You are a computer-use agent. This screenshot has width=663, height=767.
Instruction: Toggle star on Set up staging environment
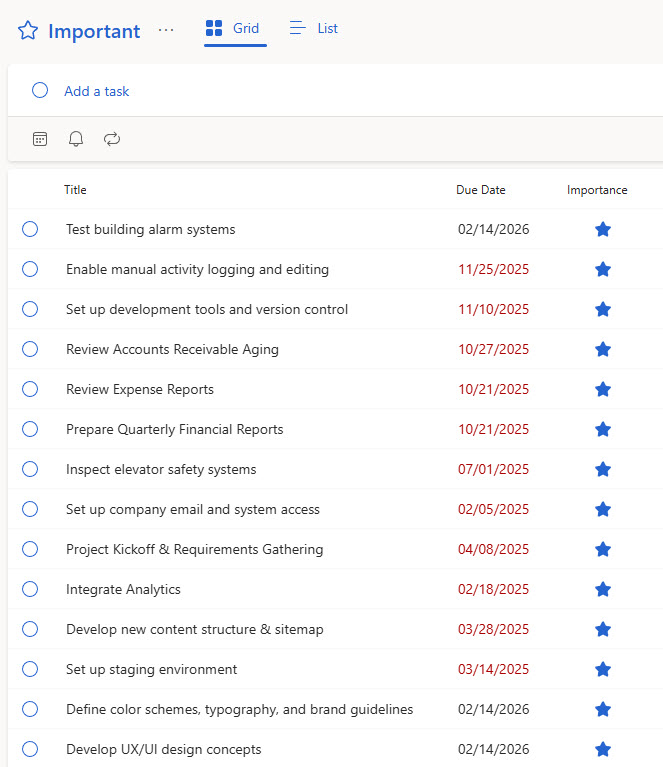pos(602,669)
